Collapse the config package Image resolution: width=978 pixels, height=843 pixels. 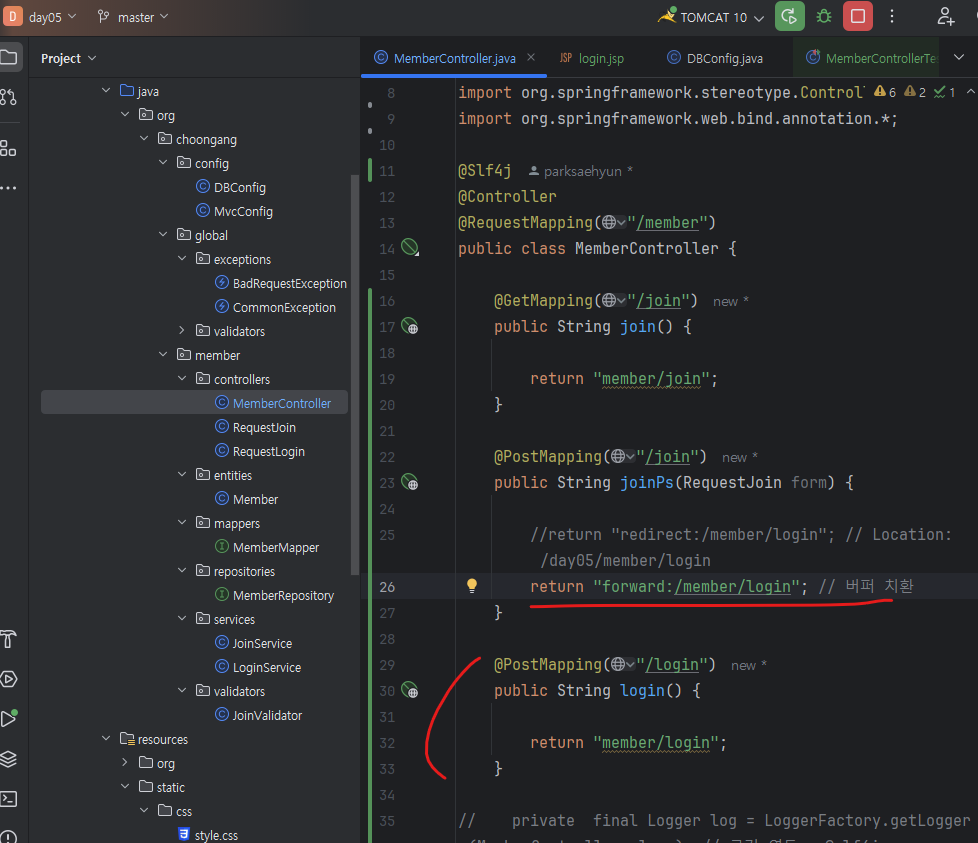point(163,163)
